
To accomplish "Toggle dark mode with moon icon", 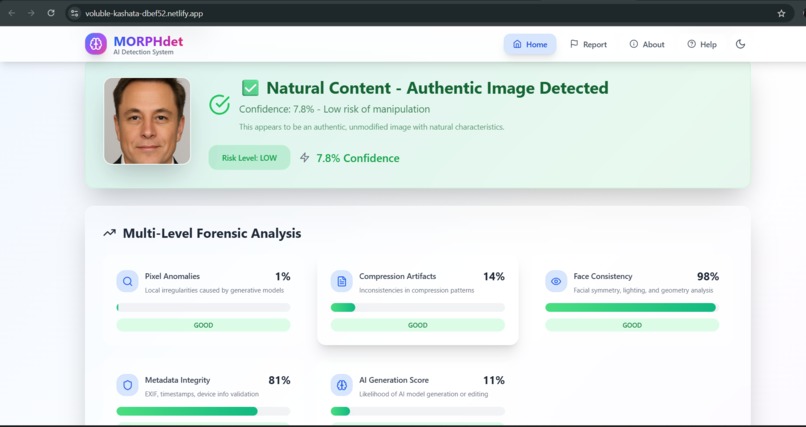I will 740,44.
